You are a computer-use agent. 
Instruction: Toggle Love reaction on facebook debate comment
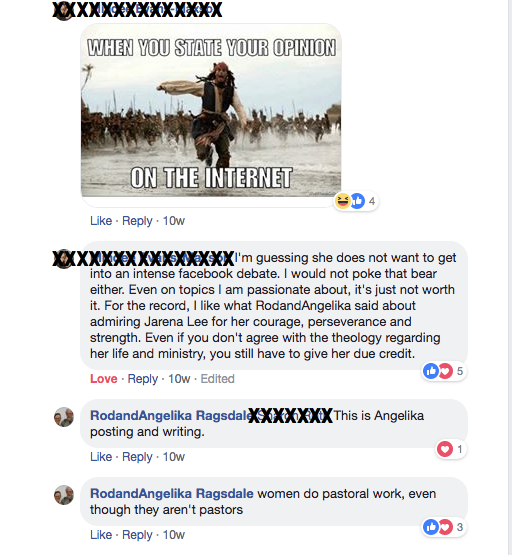104,379
